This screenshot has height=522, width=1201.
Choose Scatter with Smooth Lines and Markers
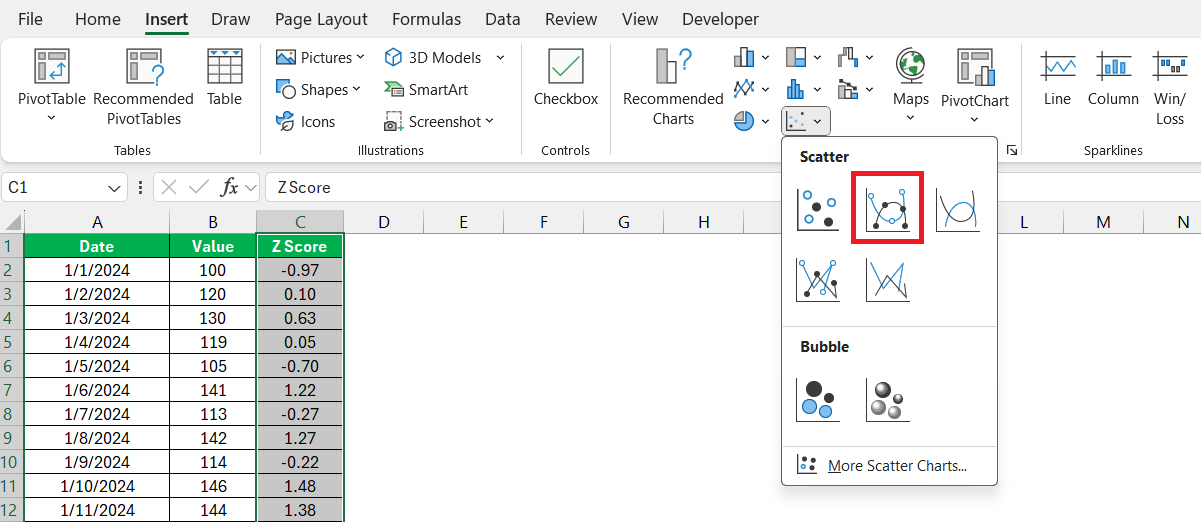(887, 208)
